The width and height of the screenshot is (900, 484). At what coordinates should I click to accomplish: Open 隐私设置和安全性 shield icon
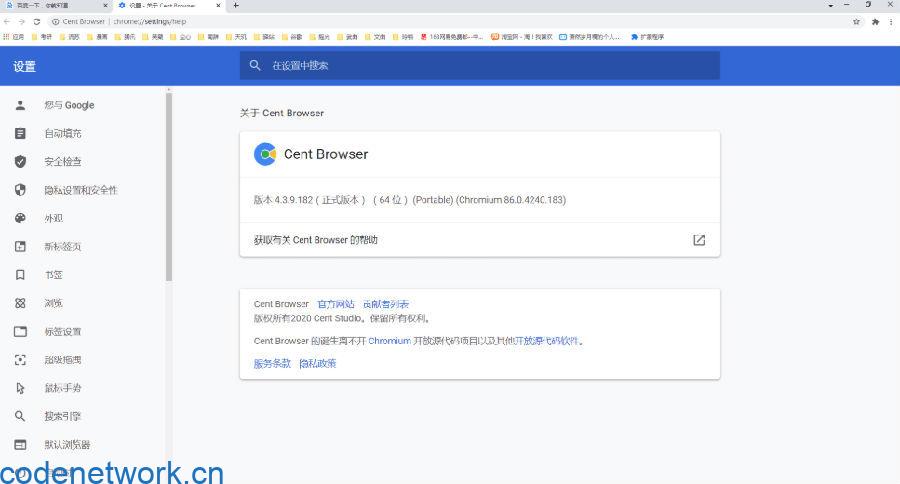coord(20,190)
